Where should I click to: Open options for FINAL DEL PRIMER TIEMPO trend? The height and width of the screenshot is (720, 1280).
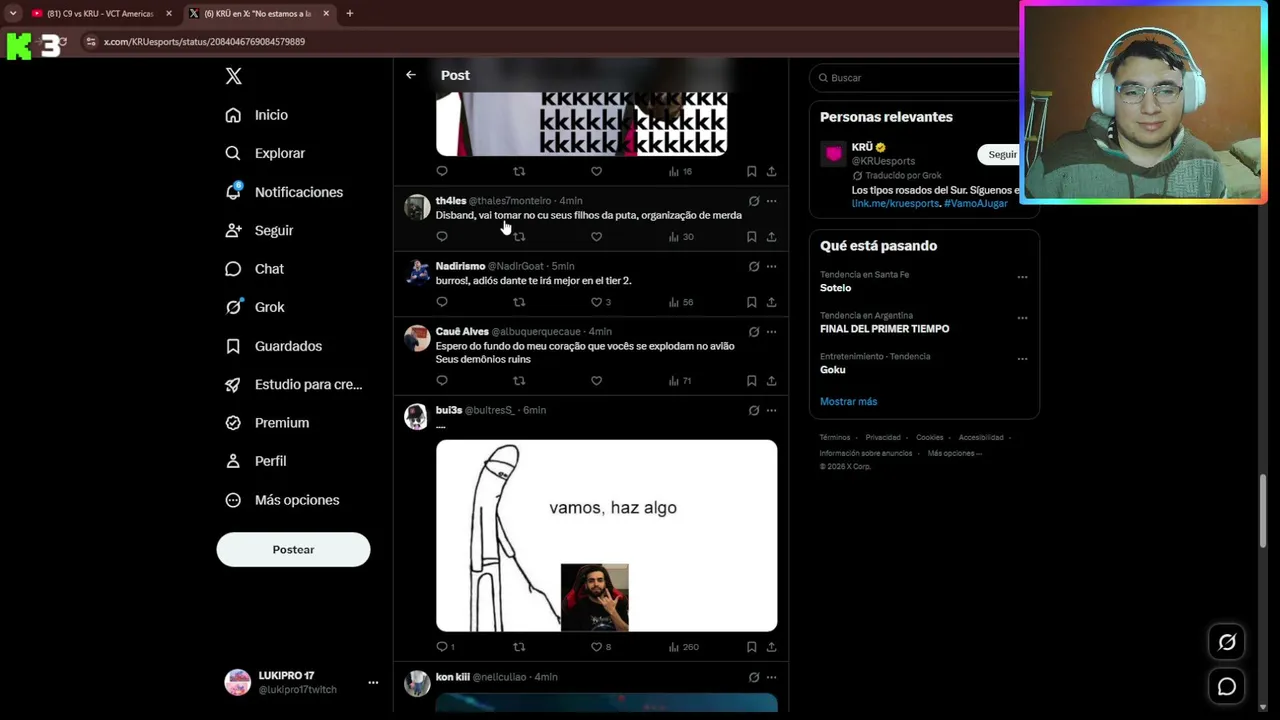[x=1022, y=318]
